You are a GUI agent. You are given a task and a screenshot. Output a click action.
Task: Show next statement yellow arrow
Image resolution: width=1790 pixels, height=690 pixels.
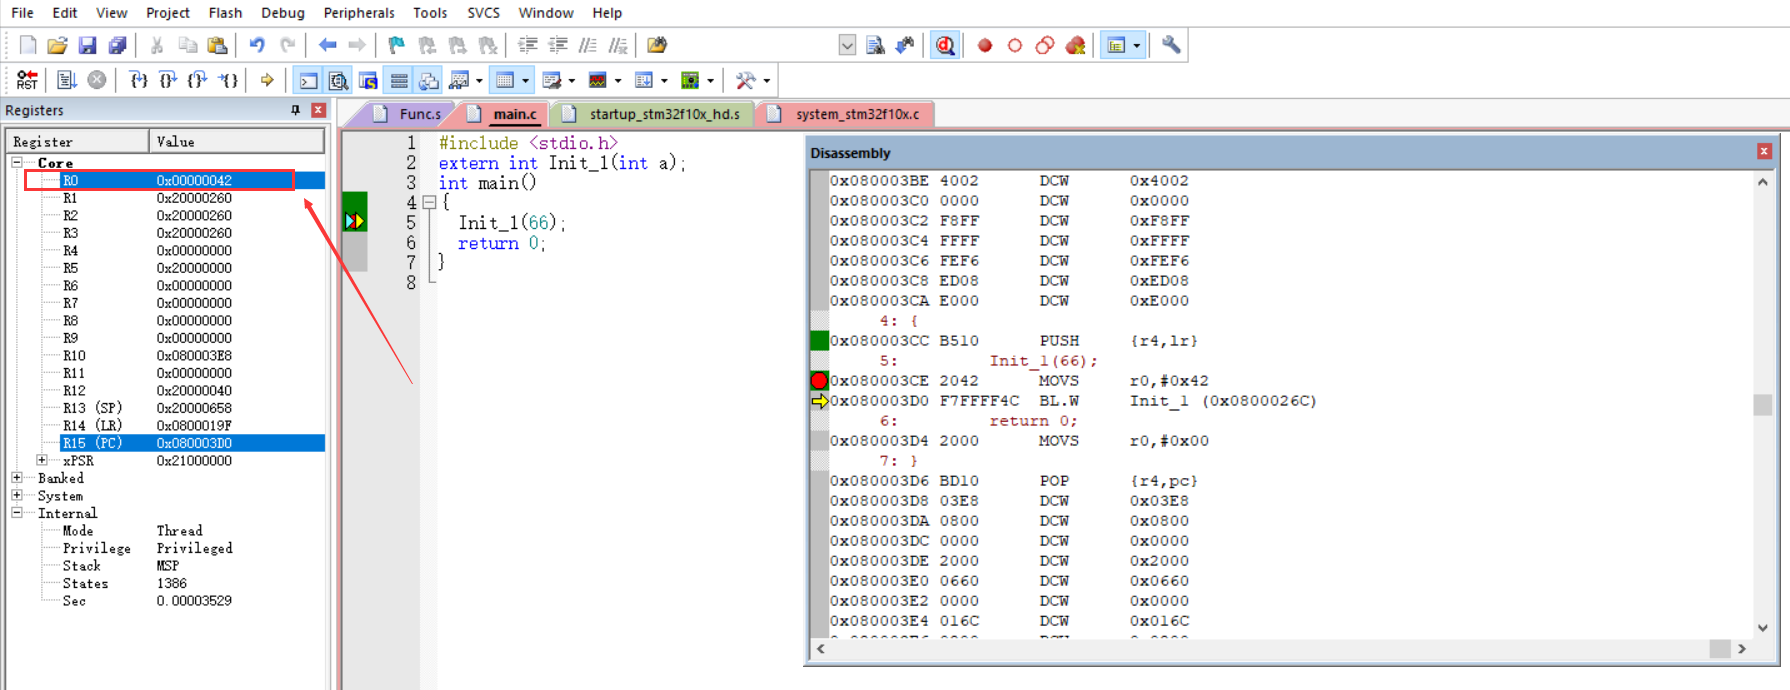(x=267, y=80)
